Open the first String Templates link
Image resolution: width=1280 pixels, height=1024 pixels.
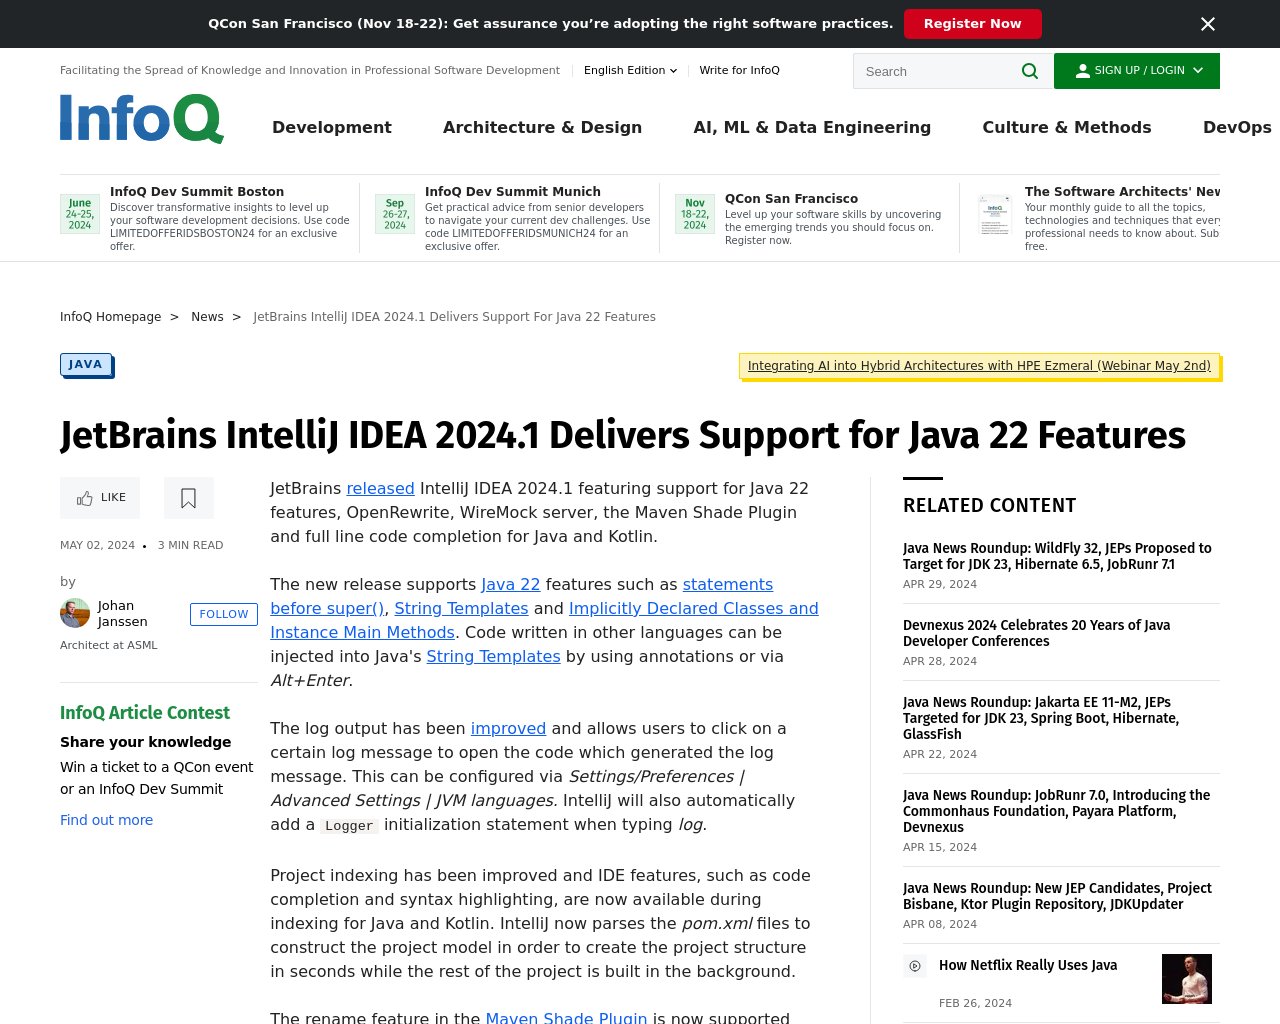461,608
